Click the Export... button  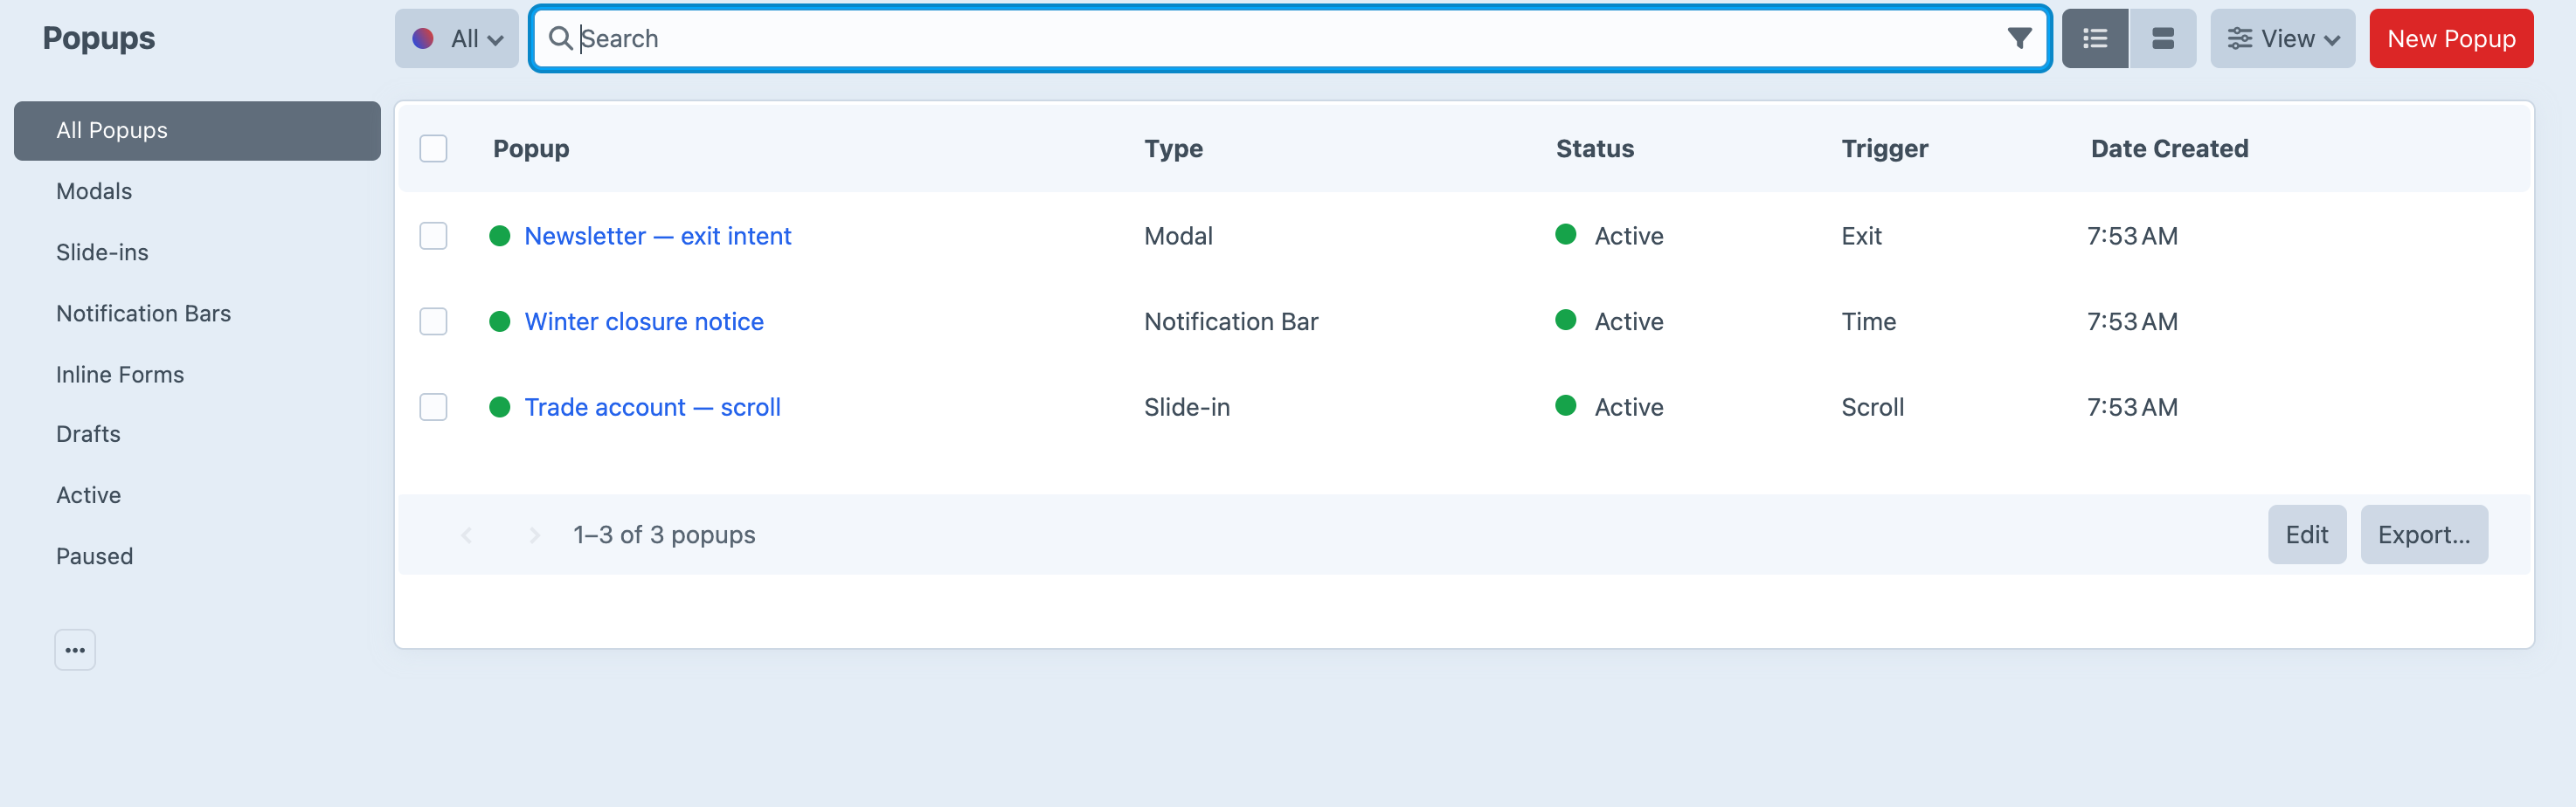coord(2424,535)
